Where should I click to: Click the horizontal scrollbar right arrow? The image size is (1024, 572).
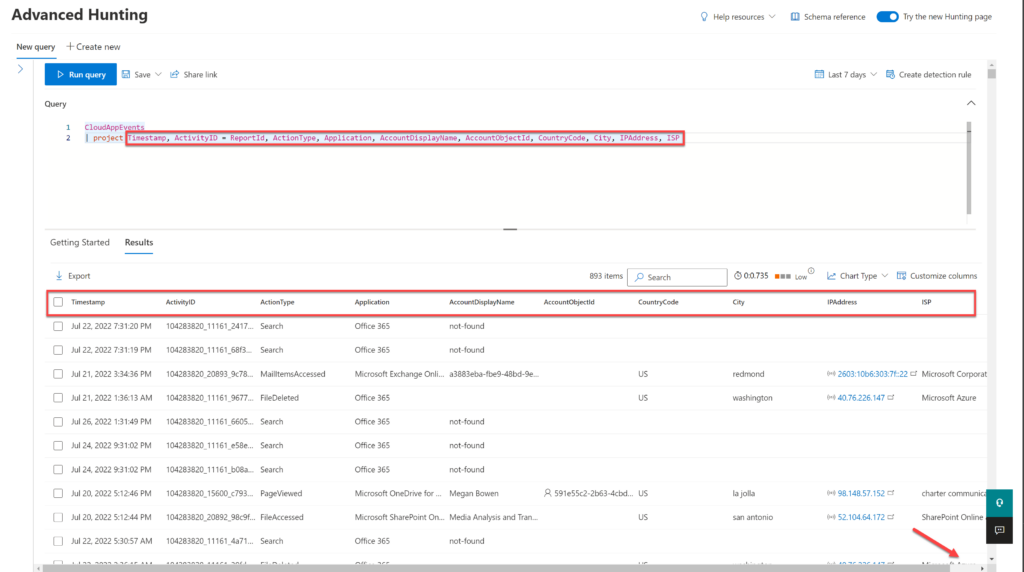[x=982, y=569]
